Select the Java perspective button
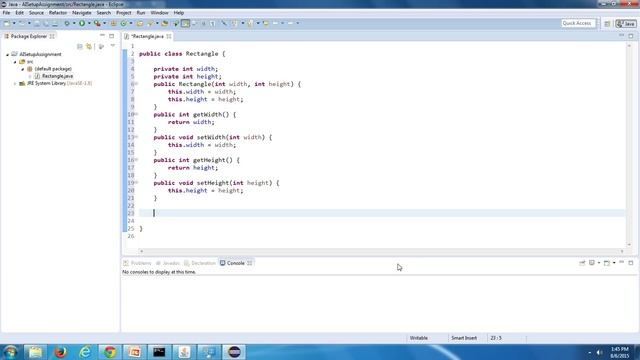The width and height of the screenshot is (640, 360). coord(626,24)
